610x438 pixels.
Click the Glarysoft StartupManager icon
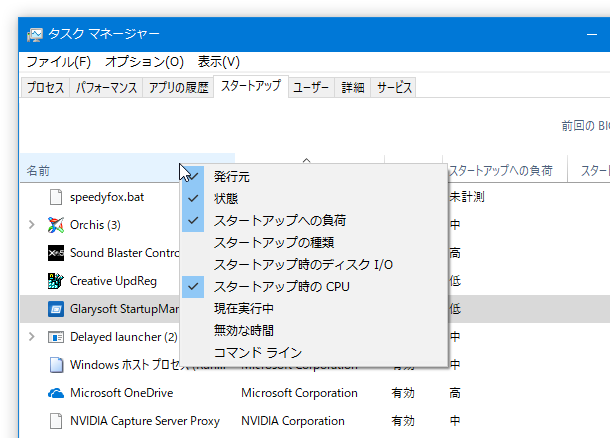click(x=56, y=309)
